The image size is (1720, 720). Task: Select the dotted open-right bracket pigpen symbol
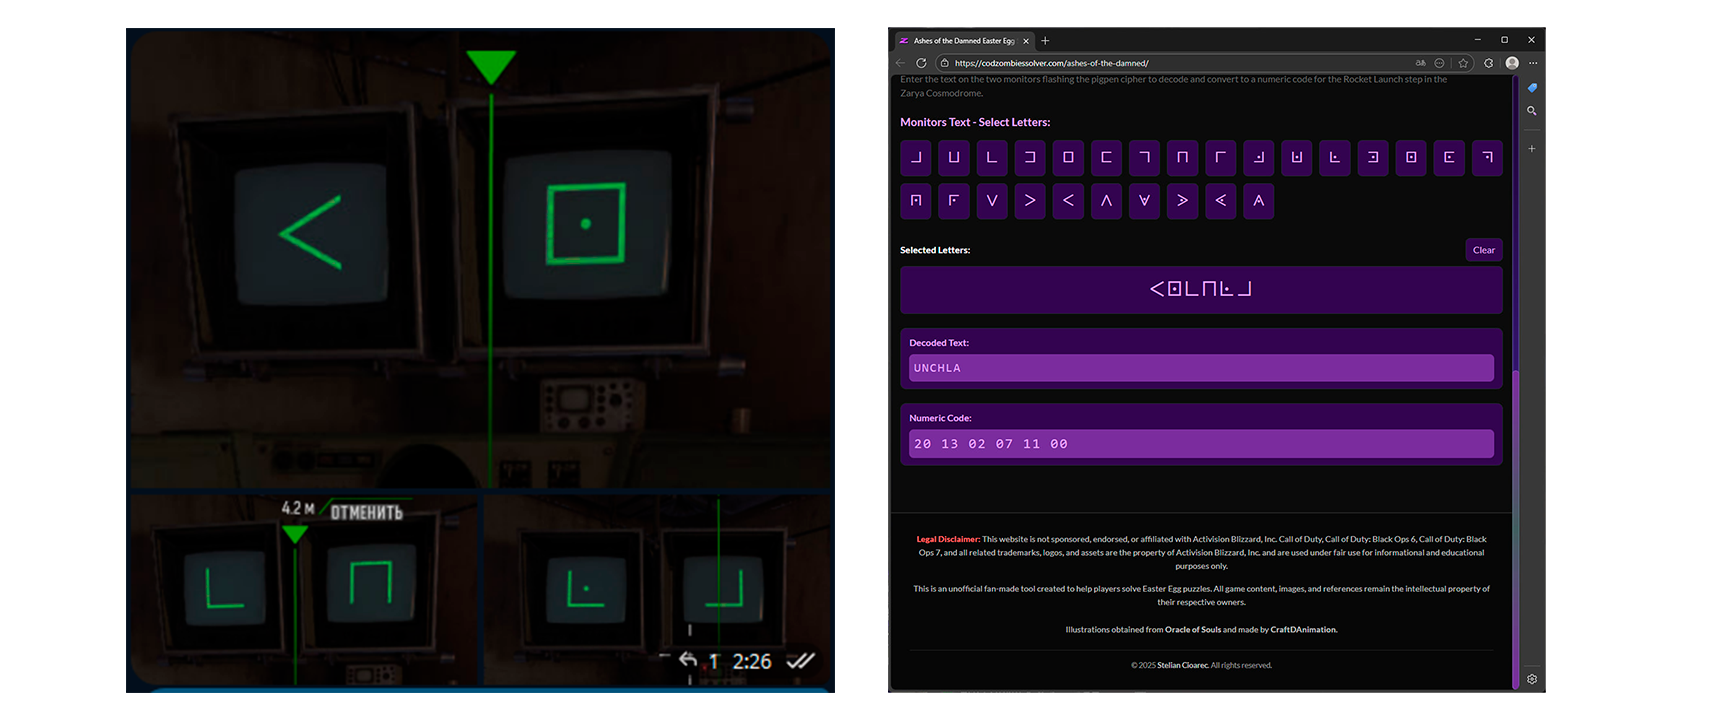[x=1449, y=157]
